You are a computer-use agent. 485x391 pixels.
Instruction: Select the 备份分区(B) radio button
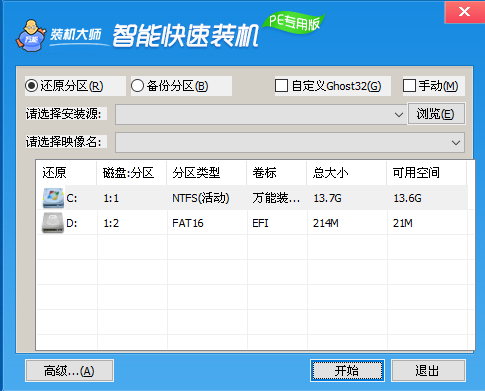click(x=137, y=86)
